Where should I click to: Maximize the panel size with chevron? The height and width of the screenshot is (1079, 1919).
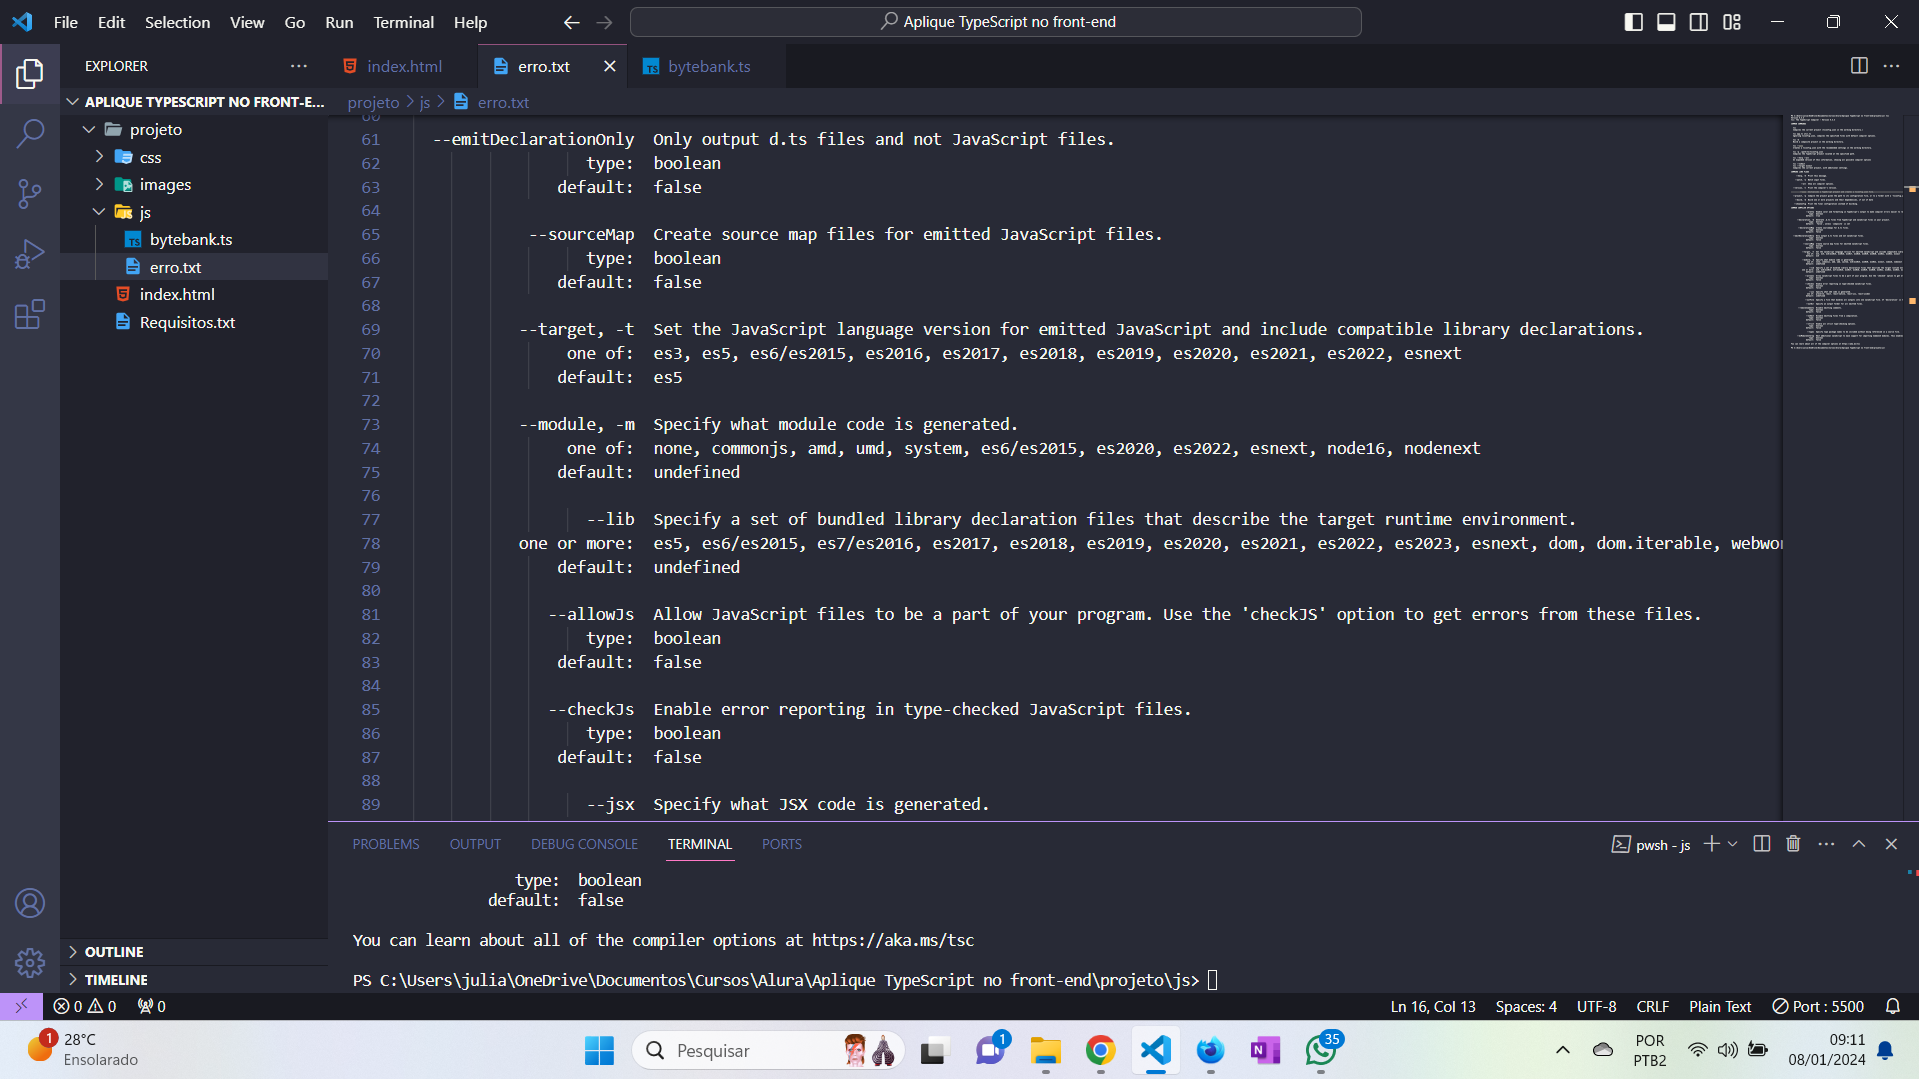click(1859, 844)
